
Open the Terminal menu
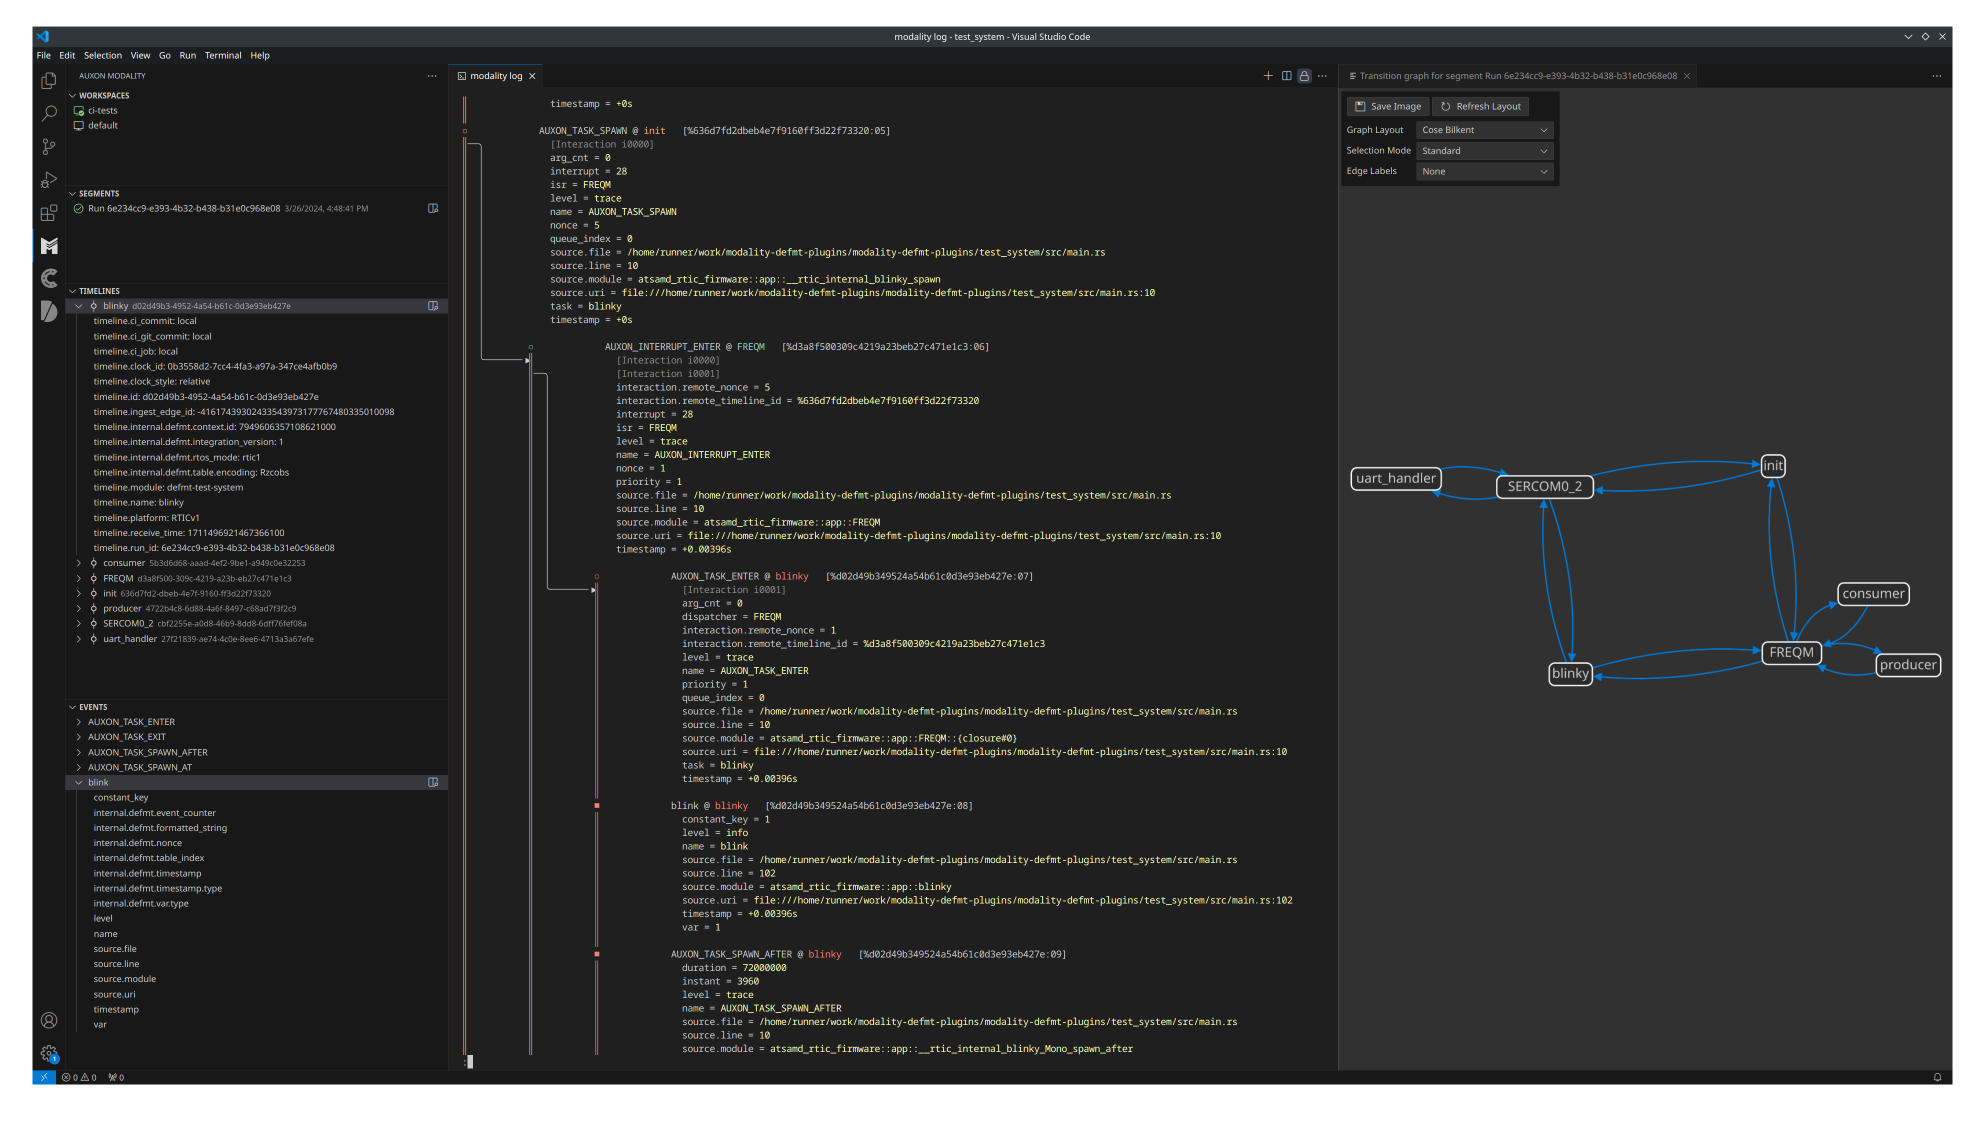click(x=223, y=56)
